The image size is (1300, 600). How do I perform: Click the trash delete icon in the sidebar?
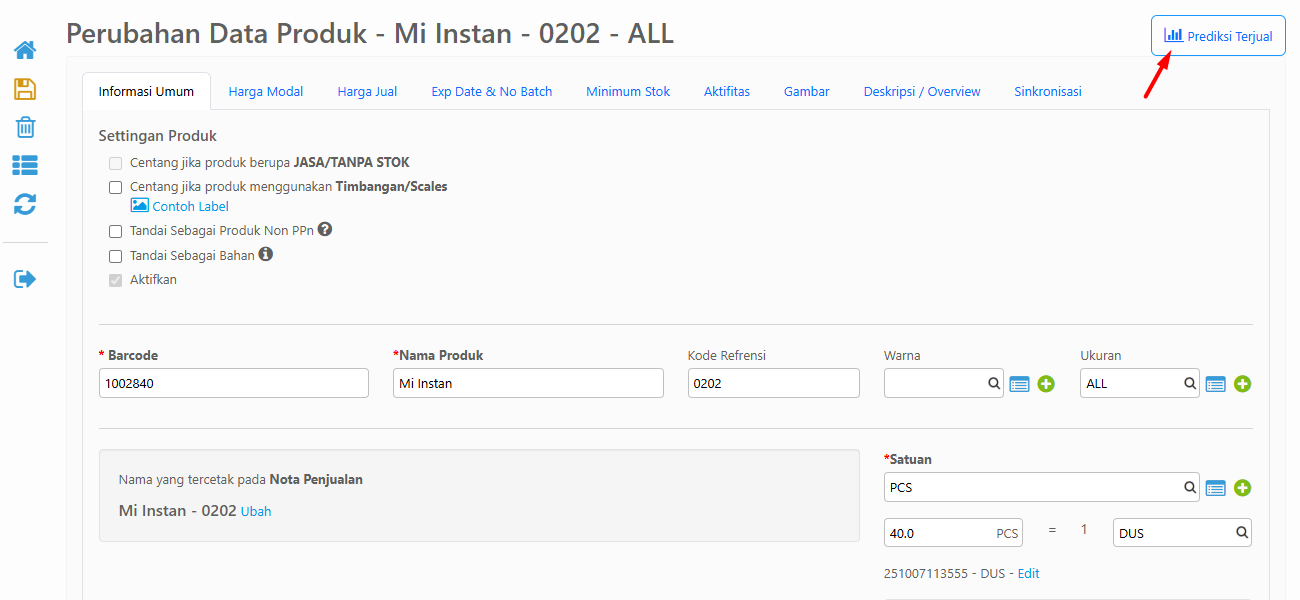coord(25,127)
